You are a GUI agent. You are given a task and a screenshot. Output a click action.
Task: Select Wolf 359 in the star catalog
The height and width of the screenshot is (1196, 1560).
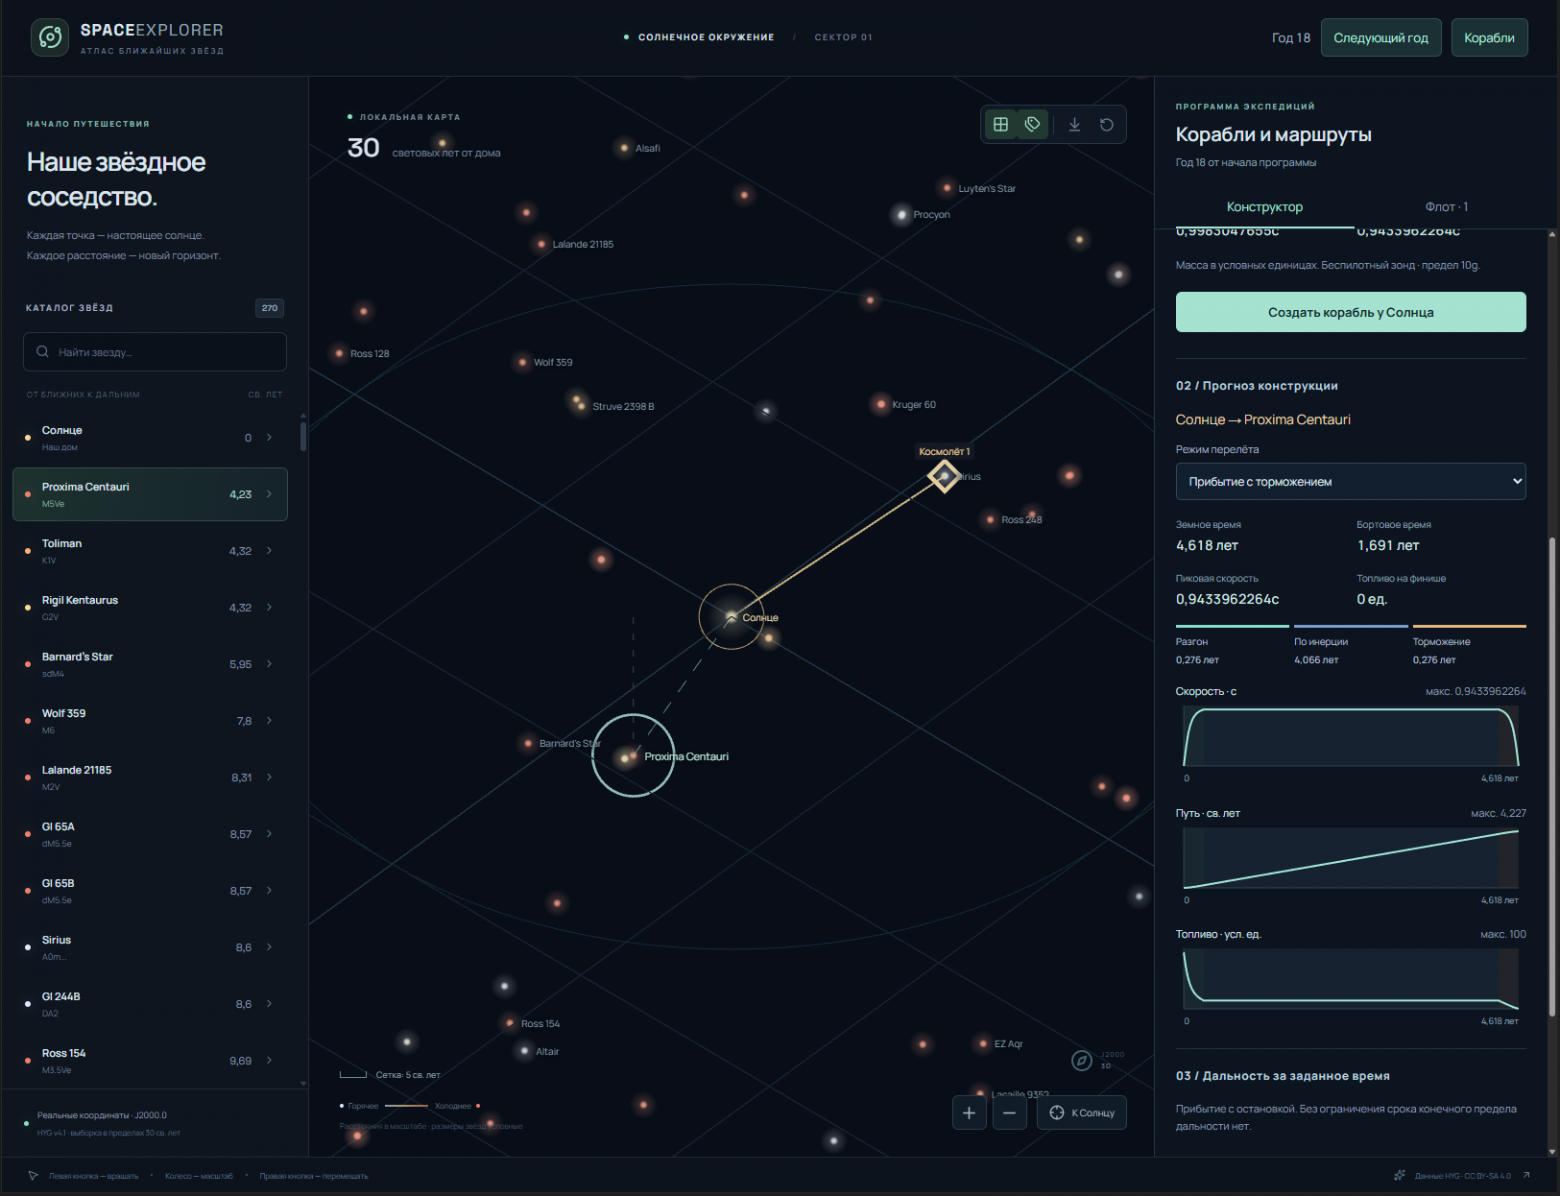(x=150, y=721)
